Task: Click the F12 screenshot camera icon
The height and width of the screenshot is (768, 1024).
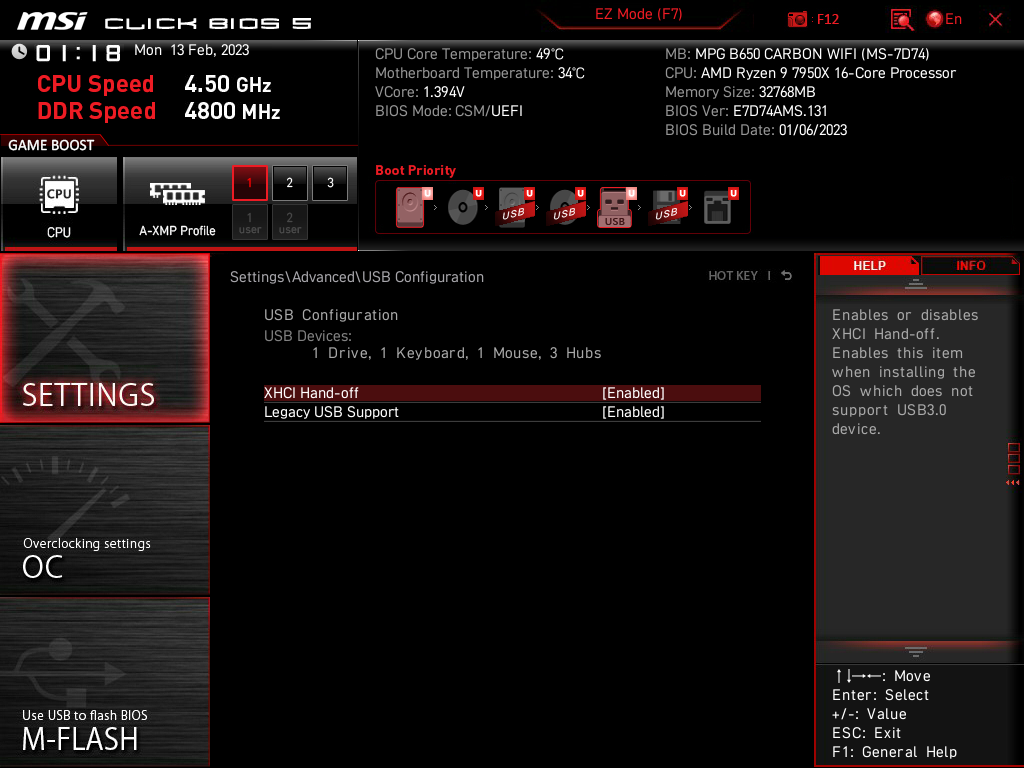Action: (797, 20)
